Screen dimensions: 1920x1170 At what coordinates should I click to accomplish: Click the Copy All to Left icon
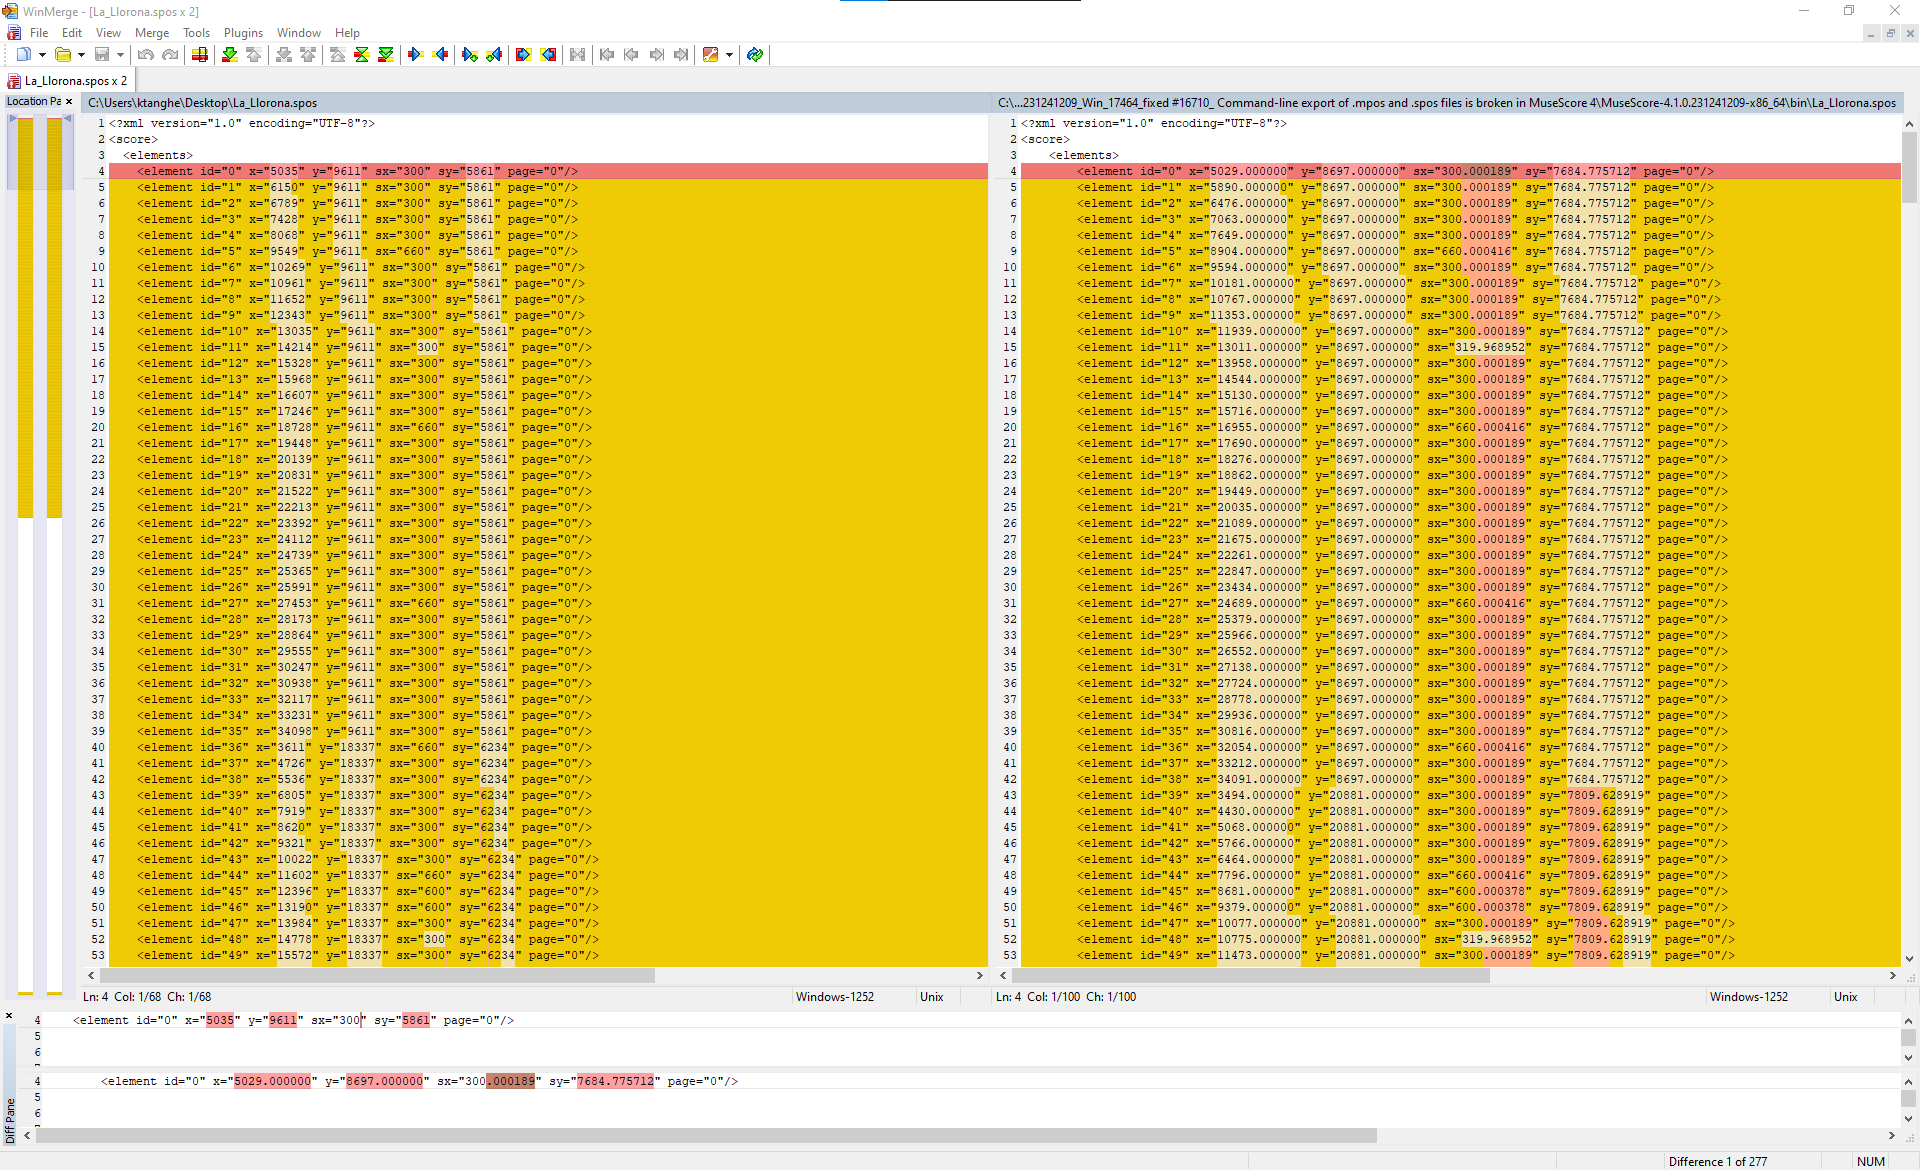click(x=548, y=54)
